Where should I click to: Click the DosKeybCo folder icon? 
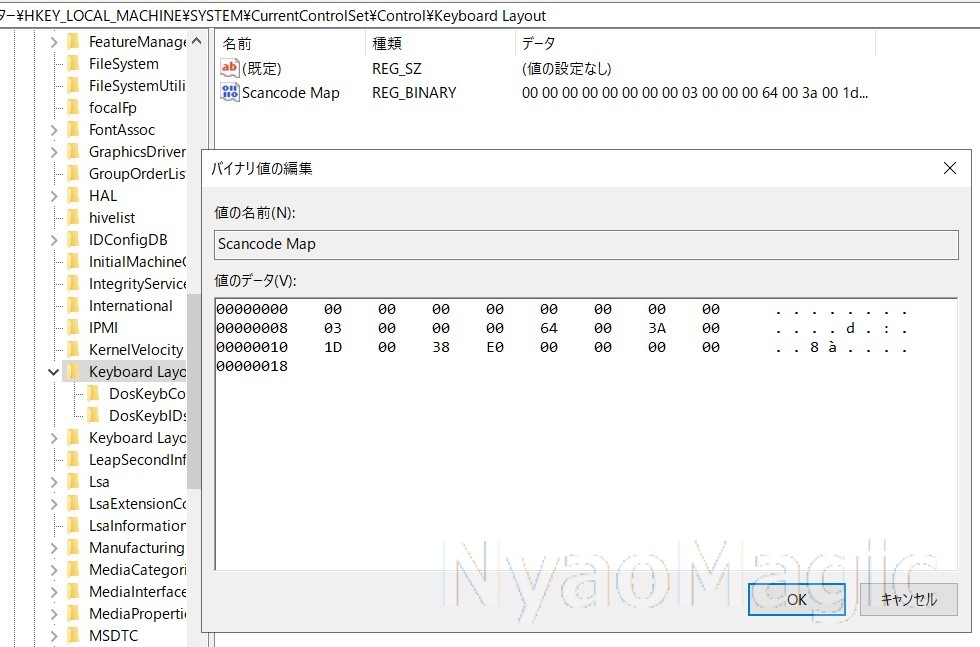pos(93,394)
